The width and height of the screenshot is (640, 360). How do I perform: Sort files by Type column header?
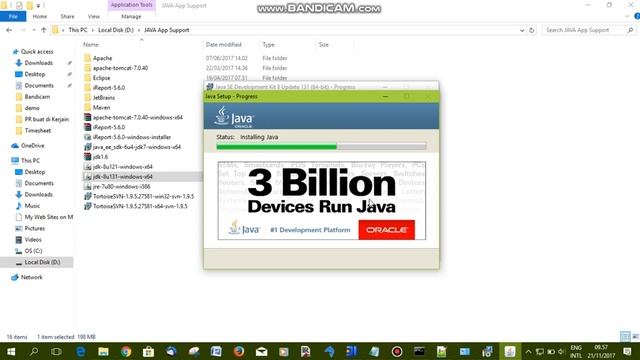coord(268,44)
